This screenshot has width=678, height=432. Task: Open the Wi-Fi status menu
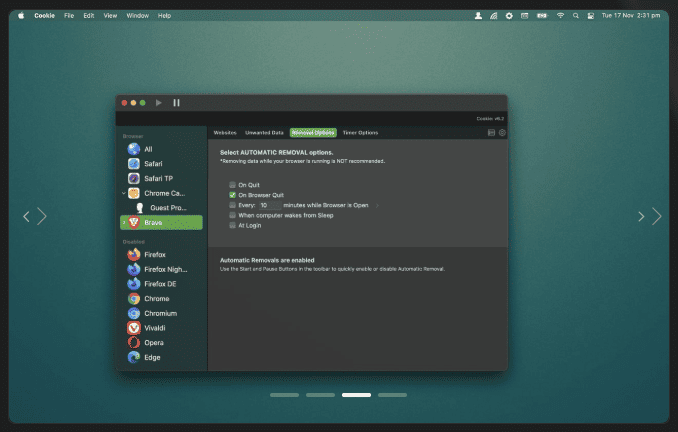[x=560, y=16]
